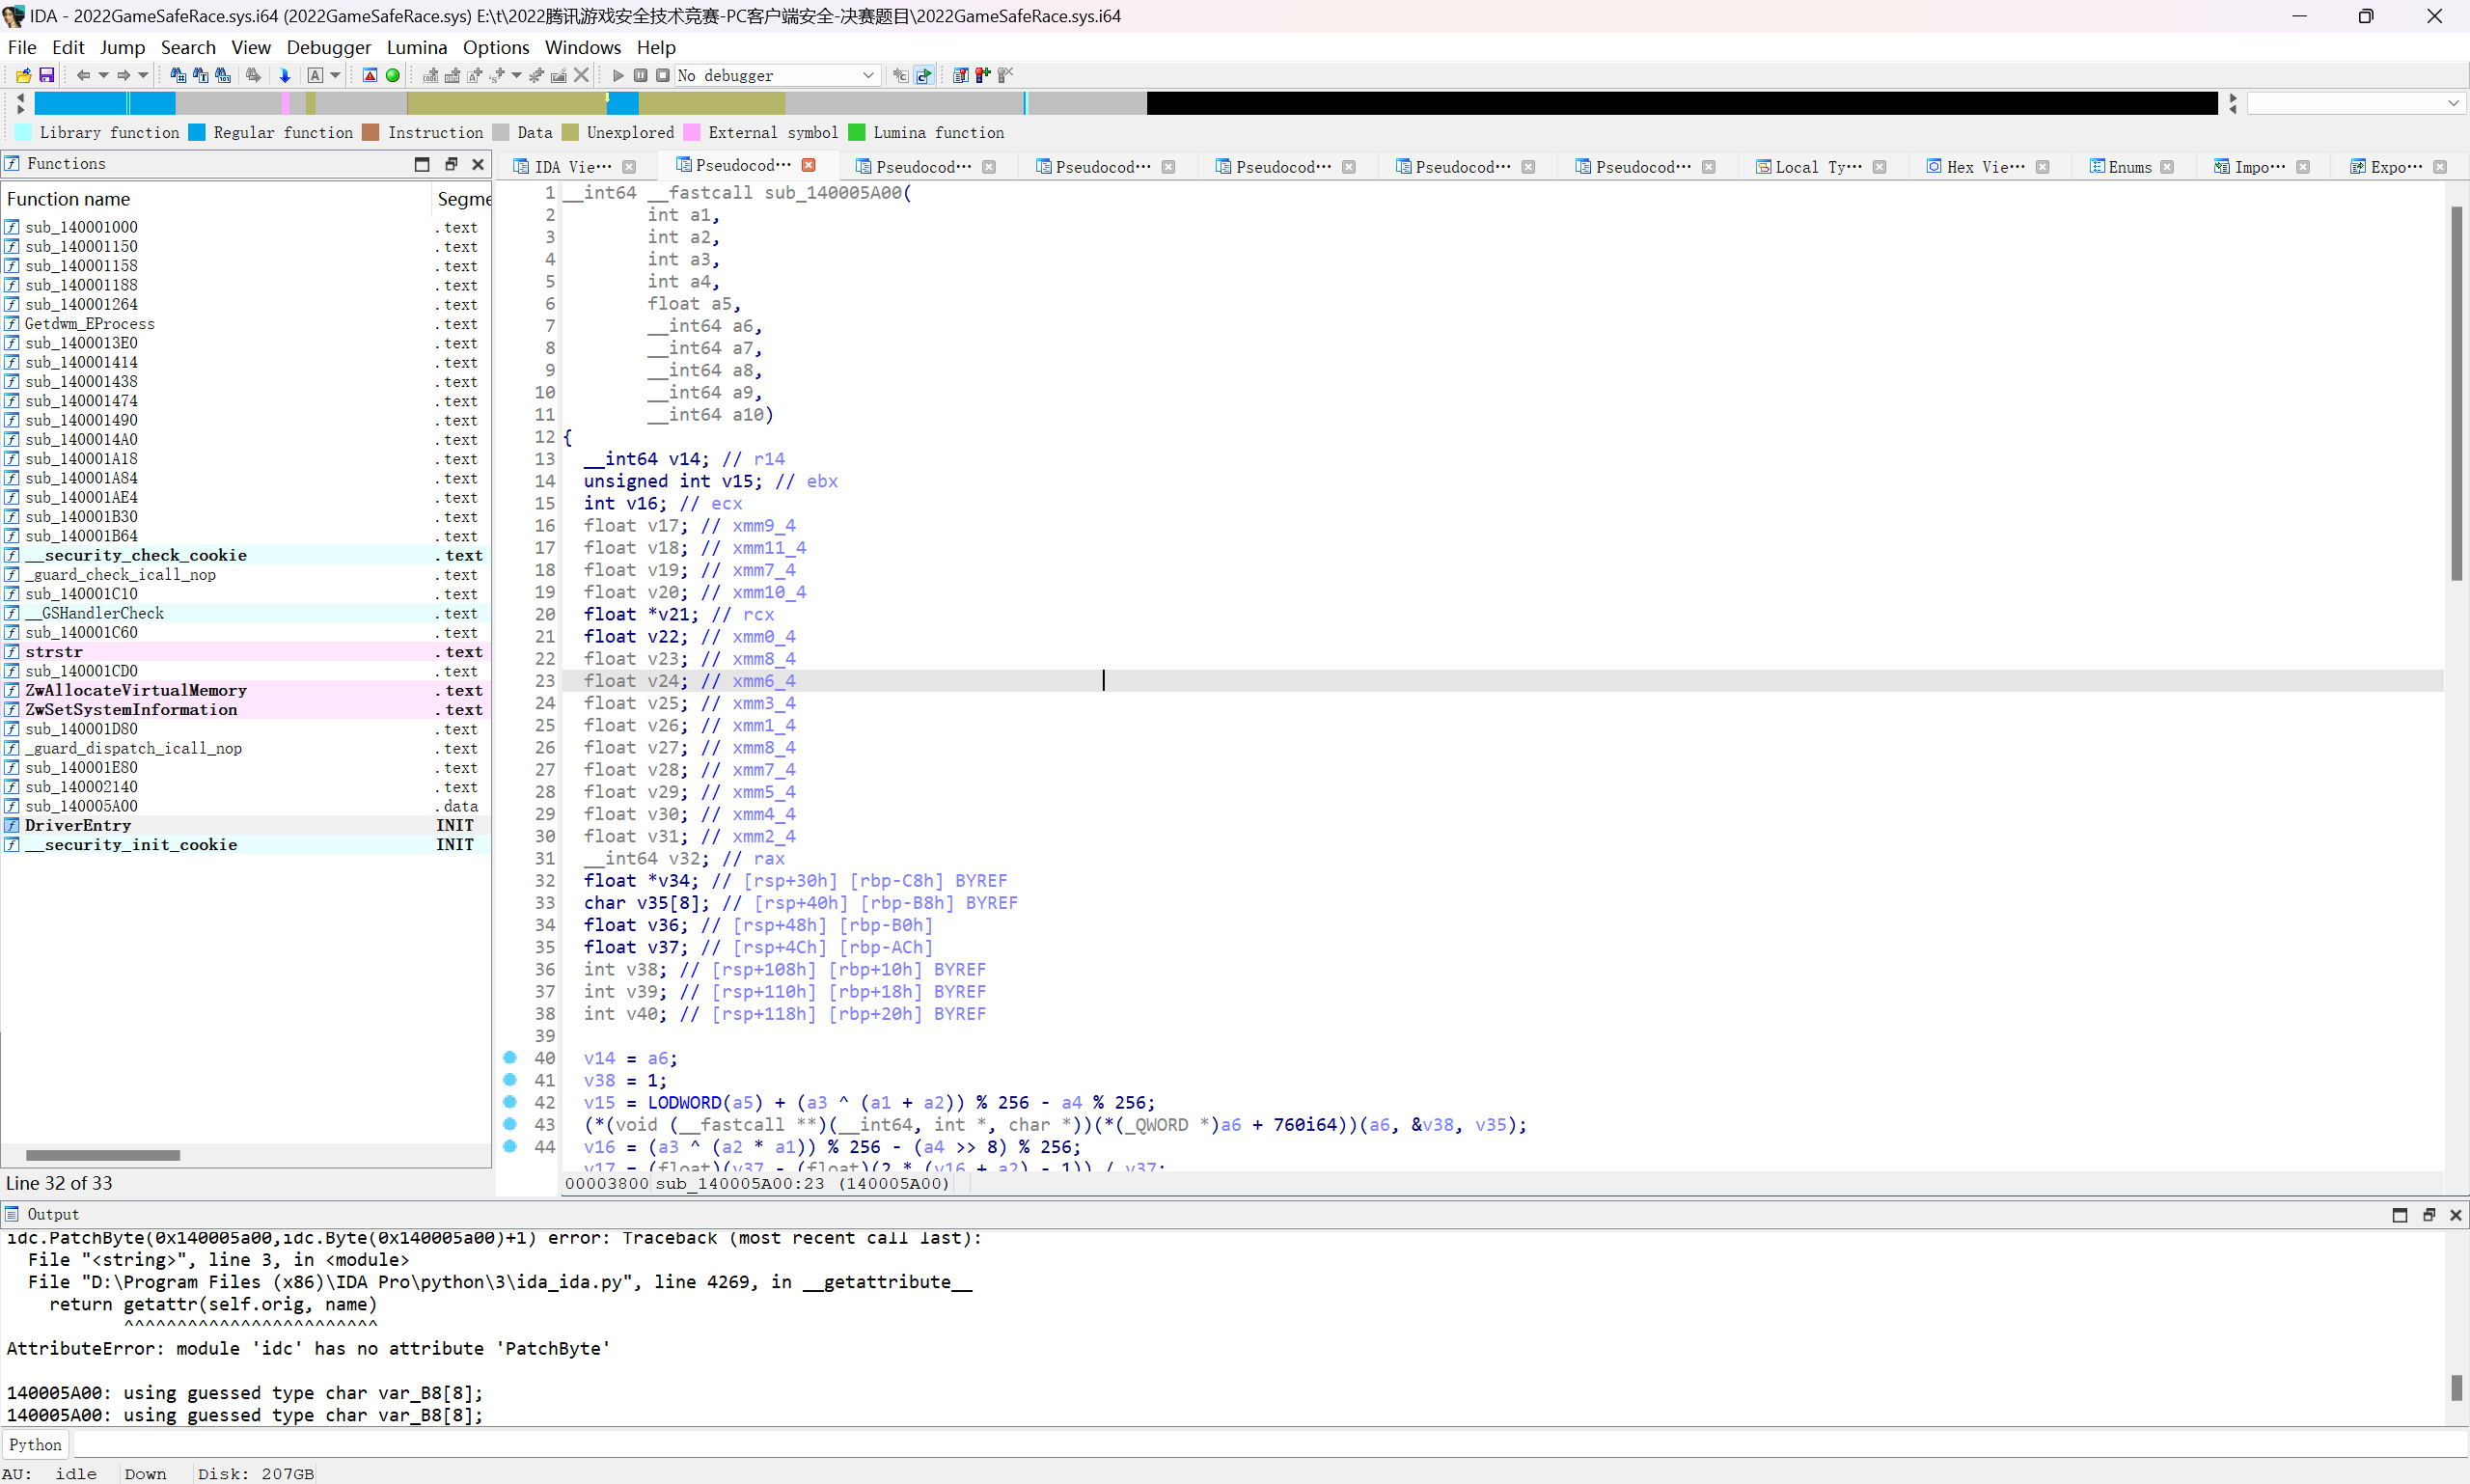This screenshot has width=2470, height=1484.
Task: Open the Debugger menu
Action: [328, 47]
